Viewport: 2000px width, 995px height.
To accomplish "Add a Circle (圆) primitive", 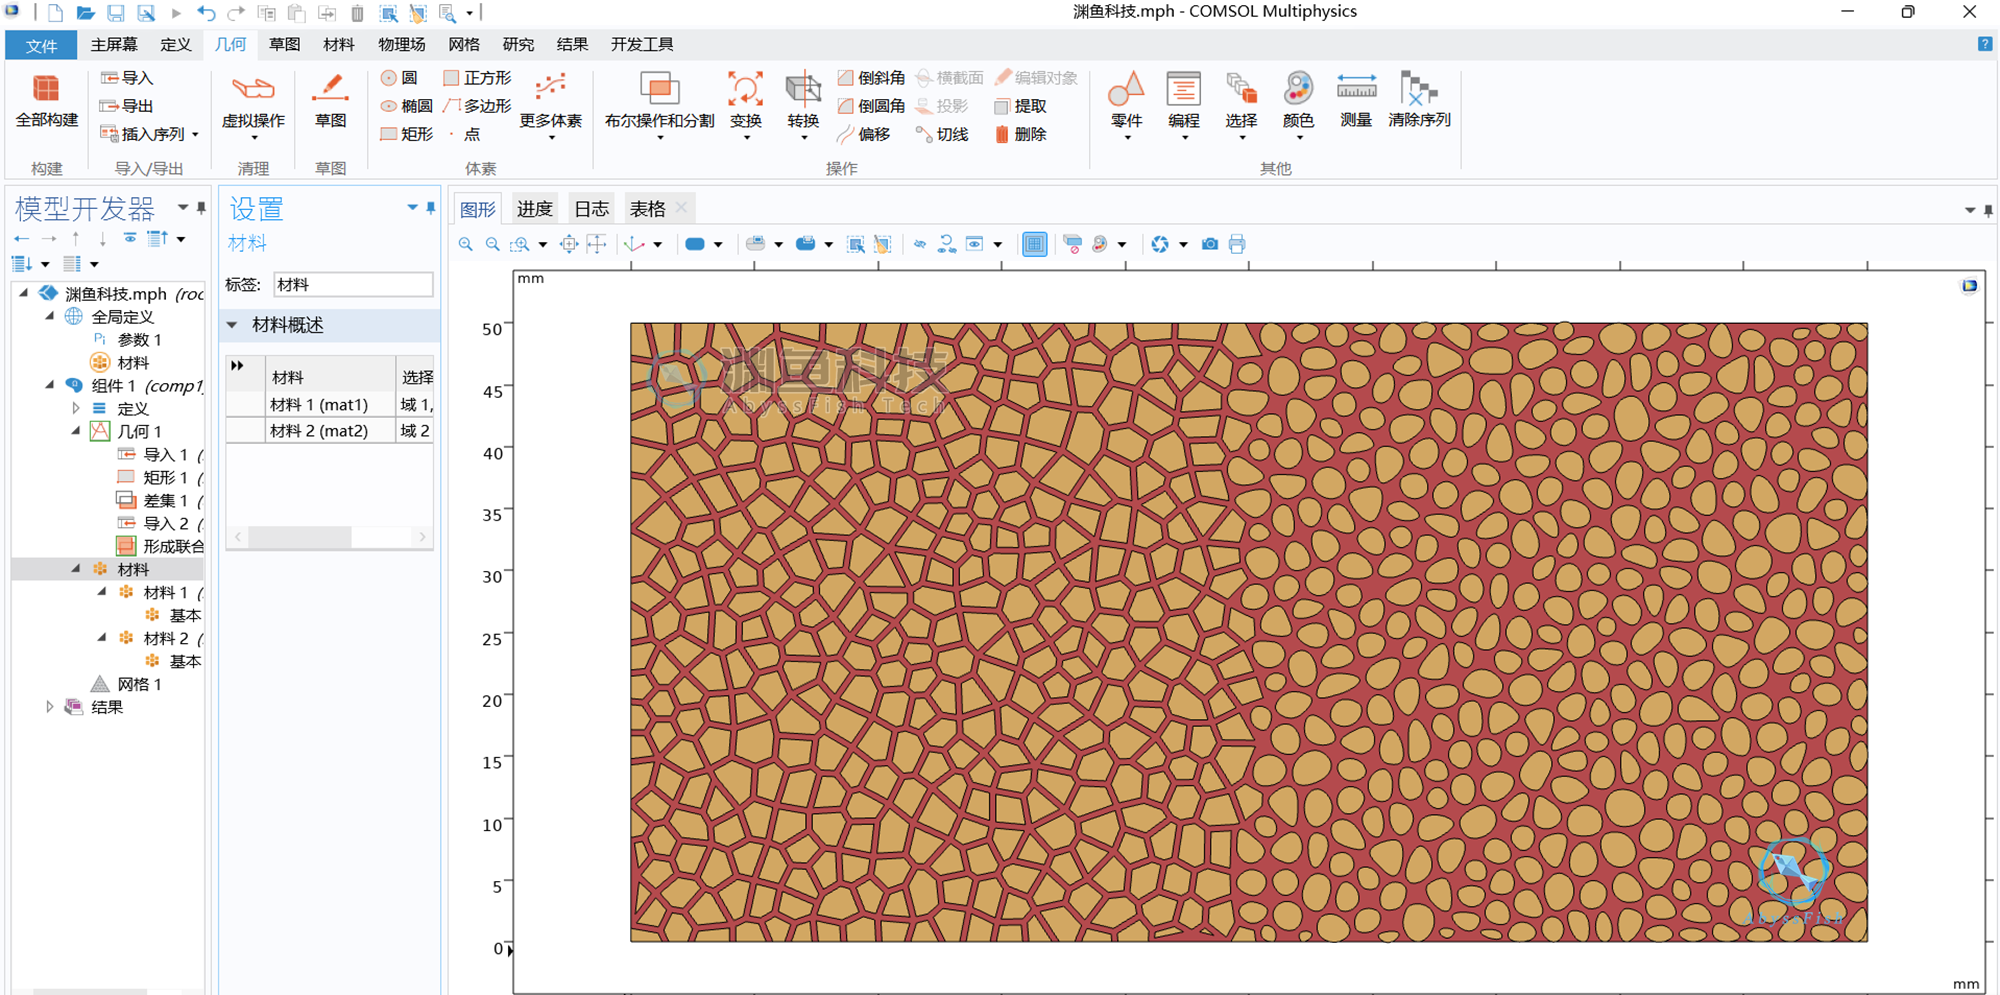I will pyautogui.click(x=400, y=78).
